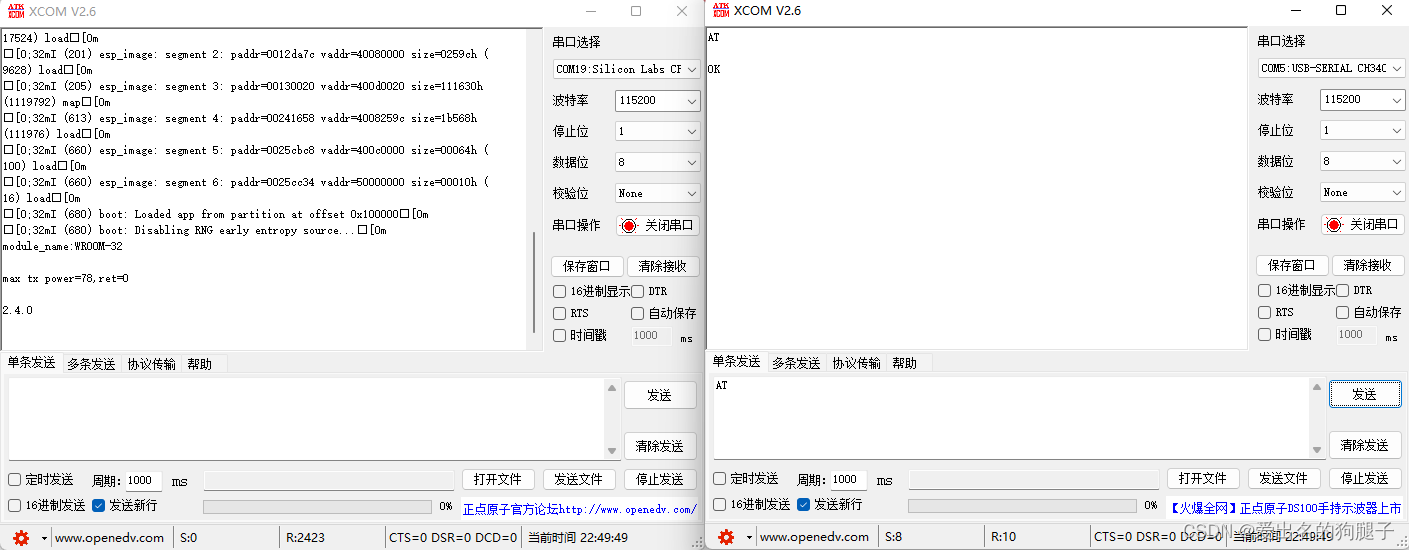This screenshot has width=1409, height=550.
Task: Toggle 自动保存 checkbox in right window
Action: coord(1343,312)
